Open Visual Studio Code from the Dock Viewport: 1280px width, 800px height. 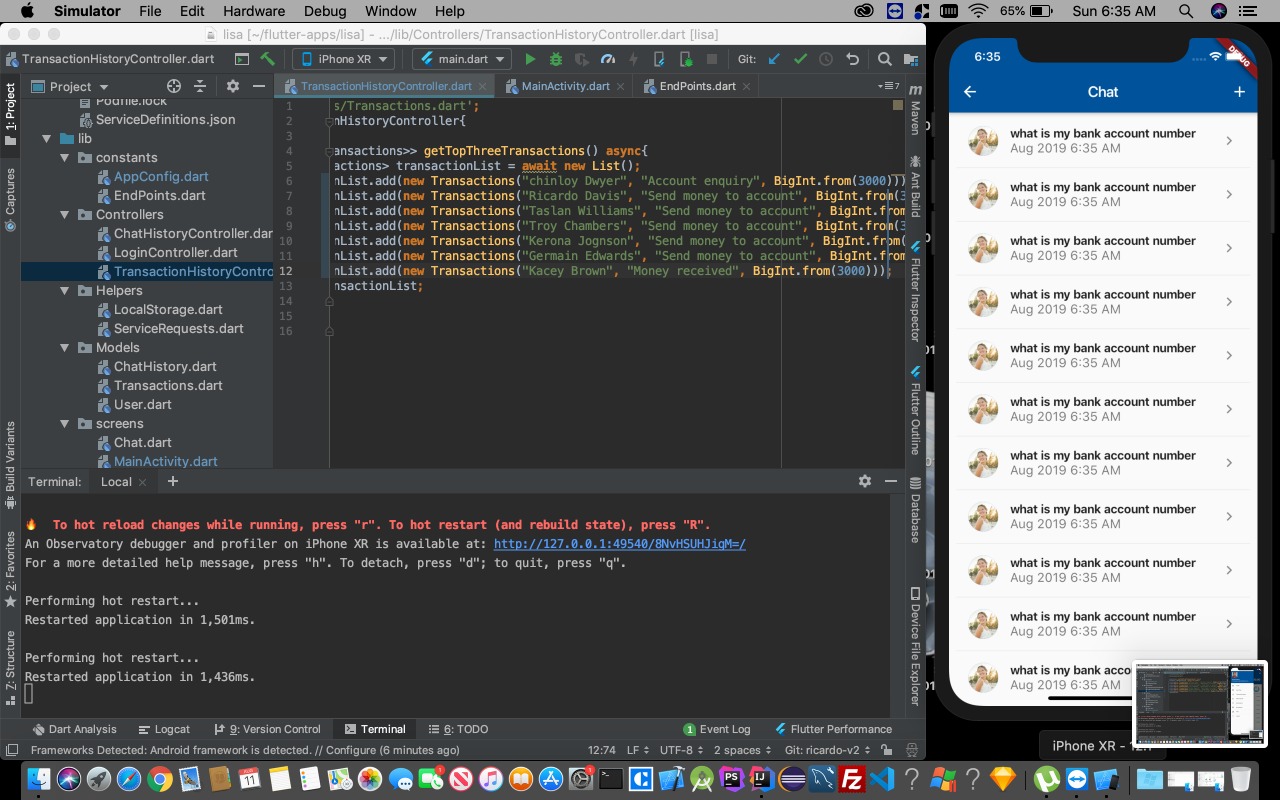882,779
